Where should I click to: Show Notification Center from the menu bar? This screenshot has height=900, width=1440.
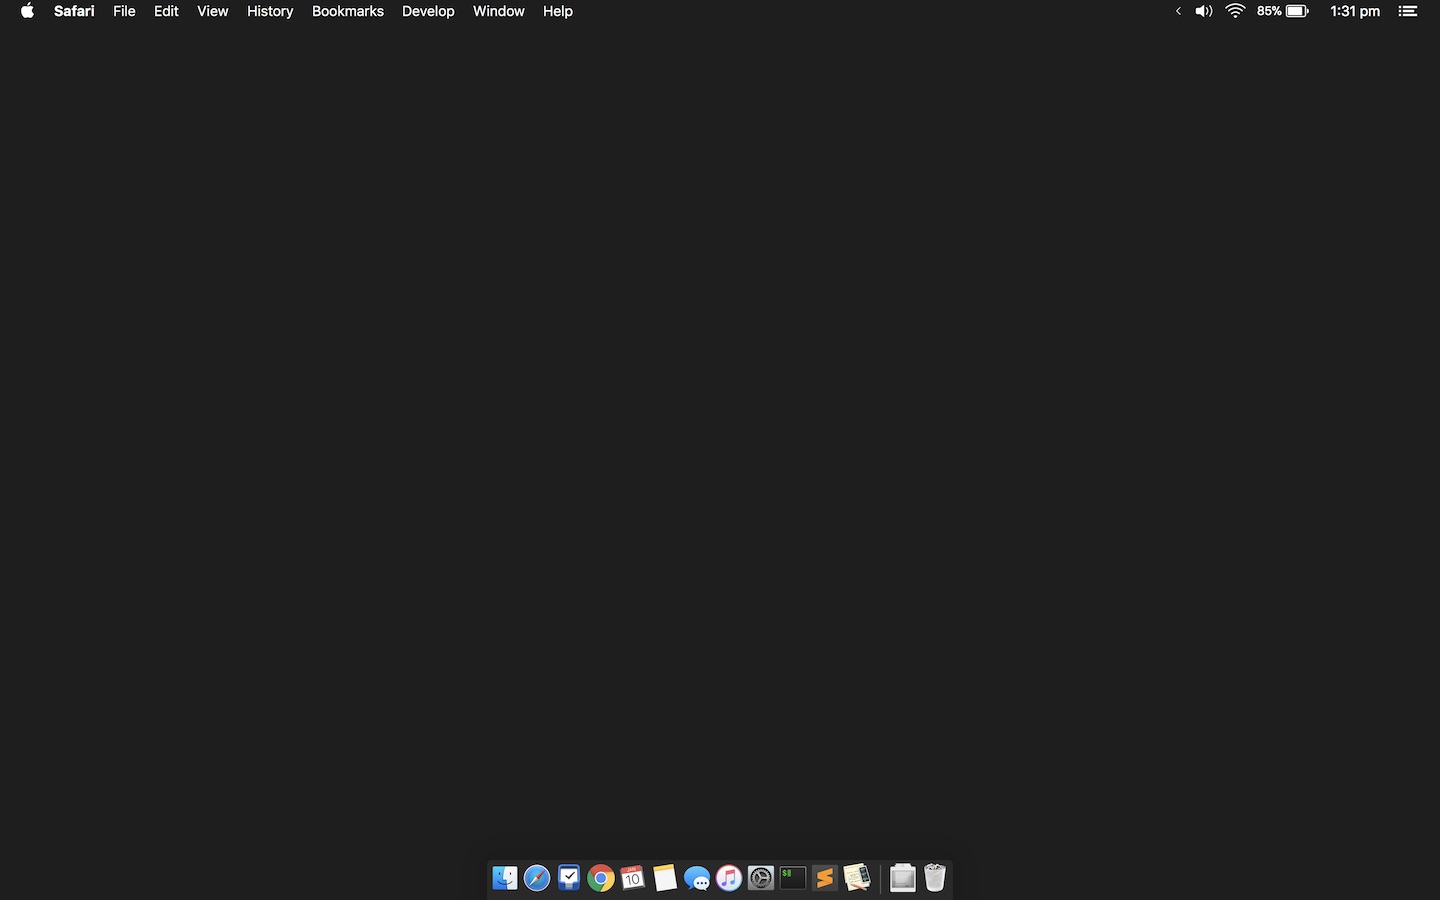(x=1408, y=11)
